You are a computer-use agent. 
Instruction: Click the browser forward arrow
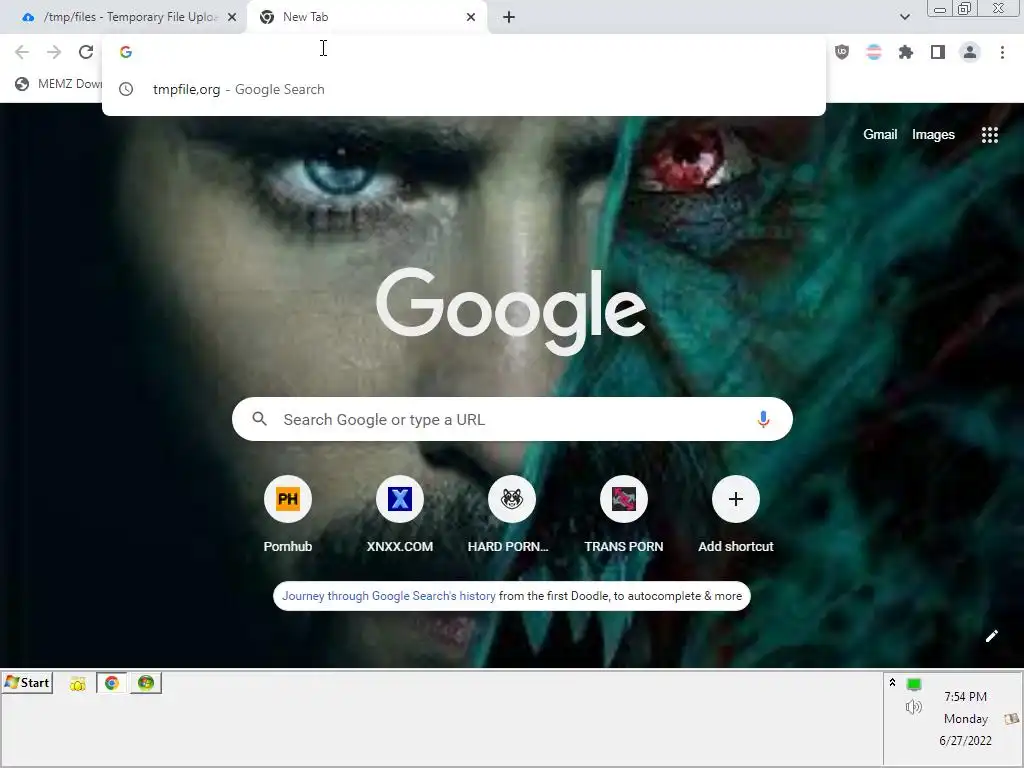pos(54,52)
